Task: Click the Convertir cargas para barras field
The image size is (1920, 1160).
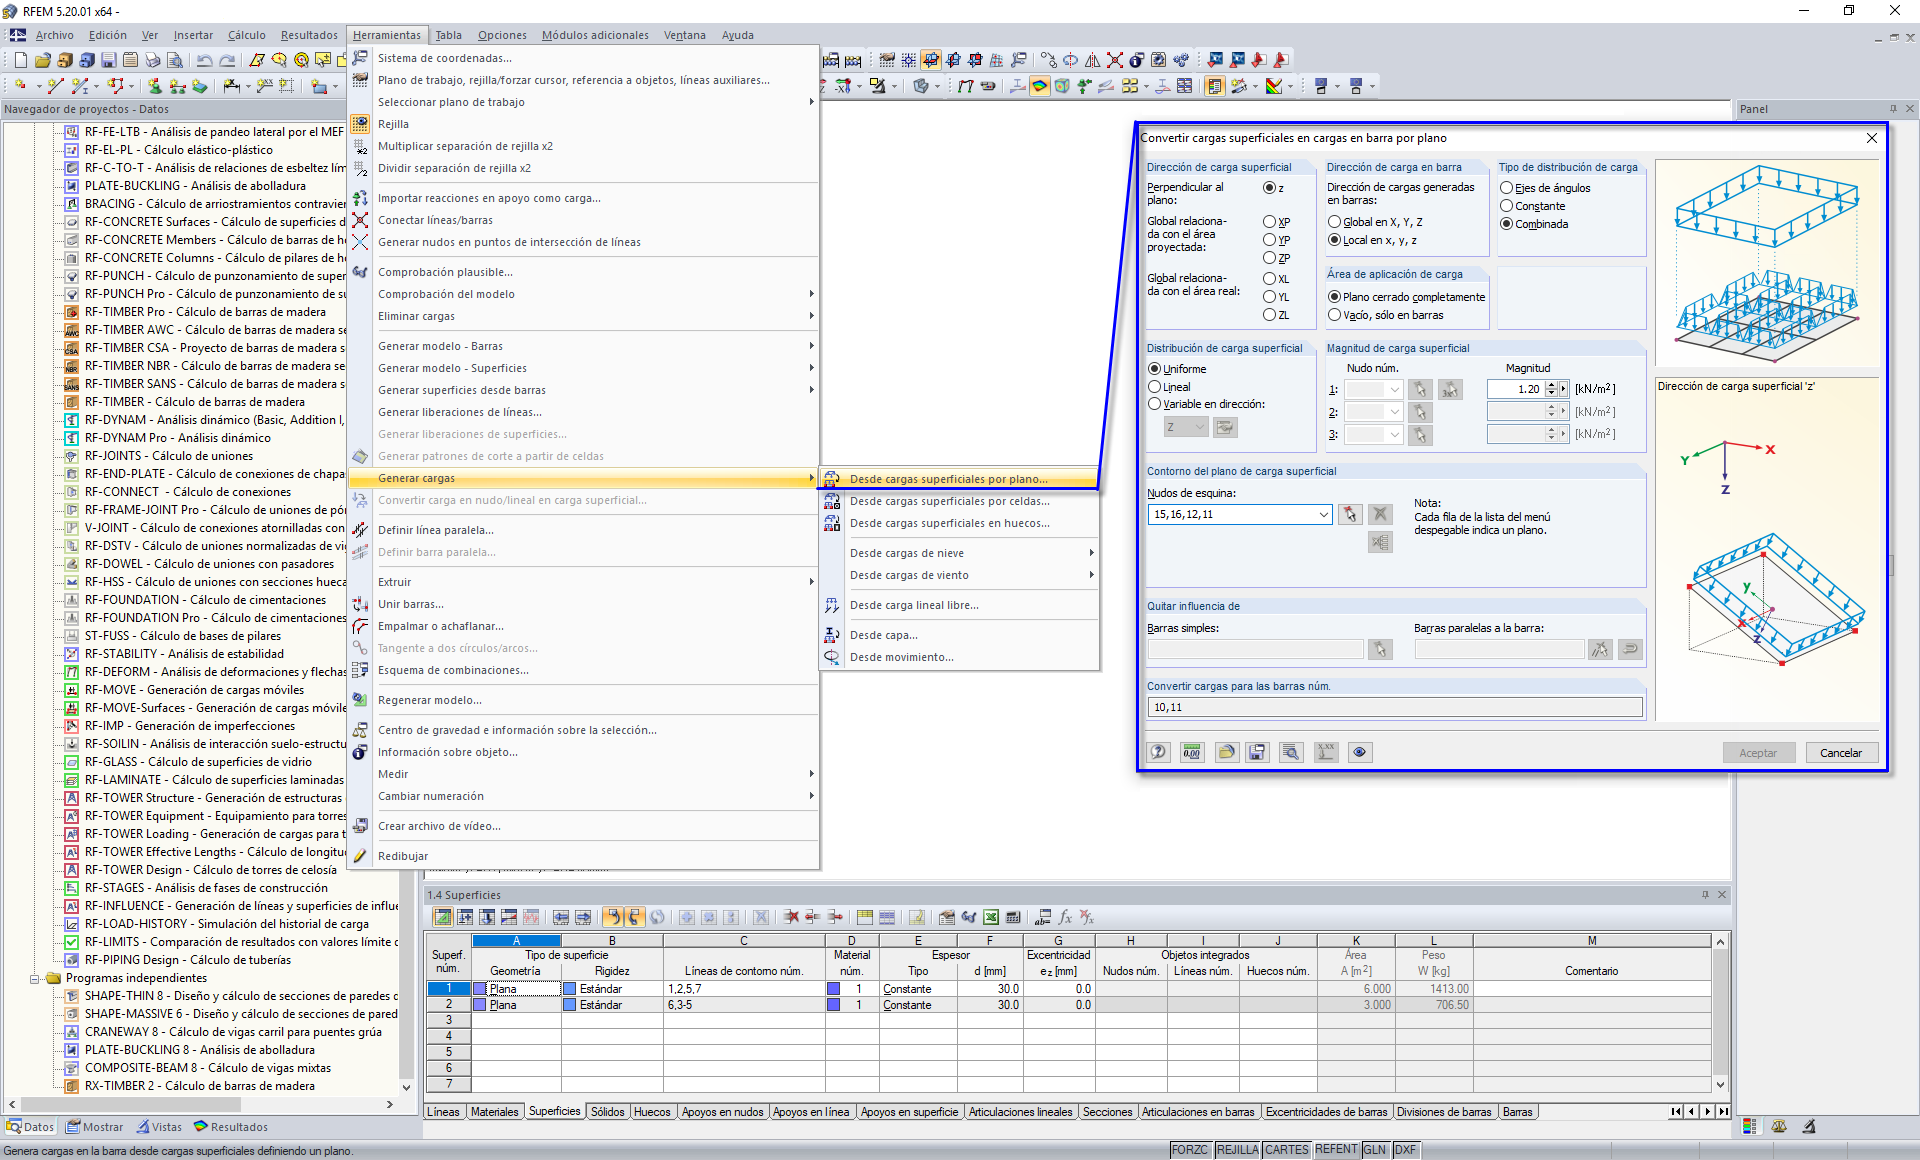Action: click(x=1394, y=707)
